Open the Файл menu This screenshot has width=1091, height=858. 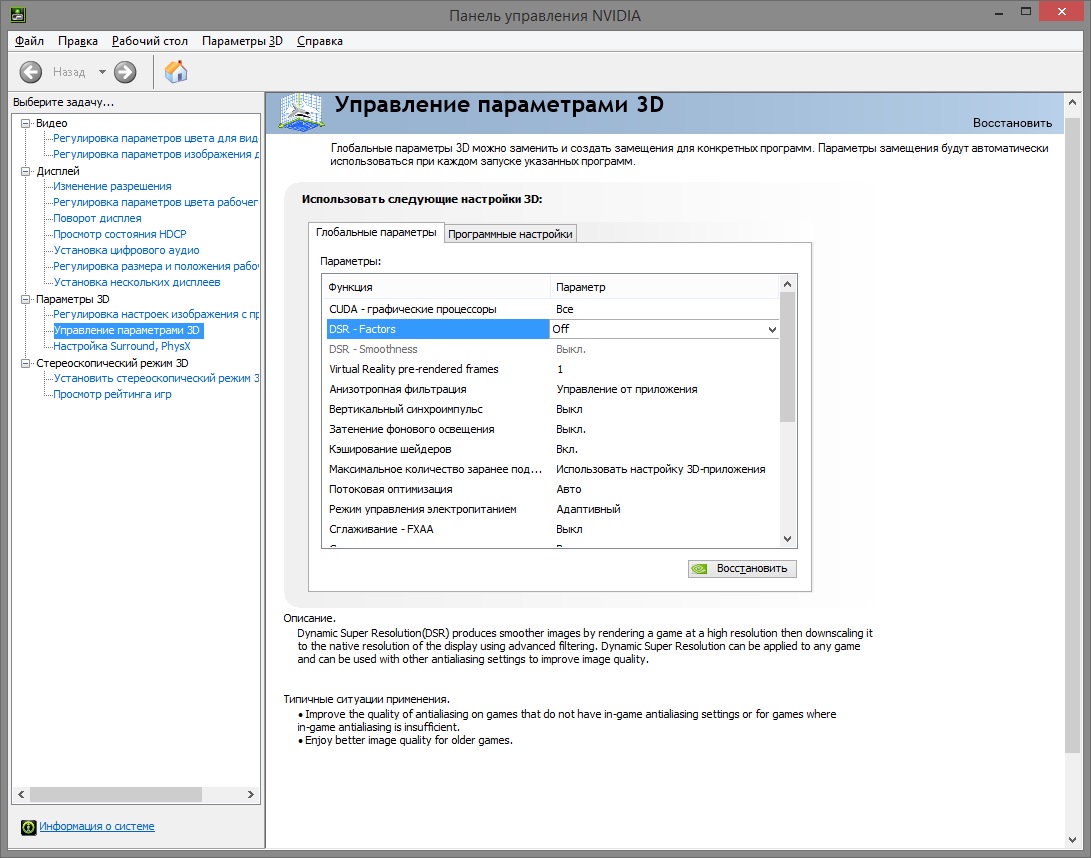click(29, 41)
